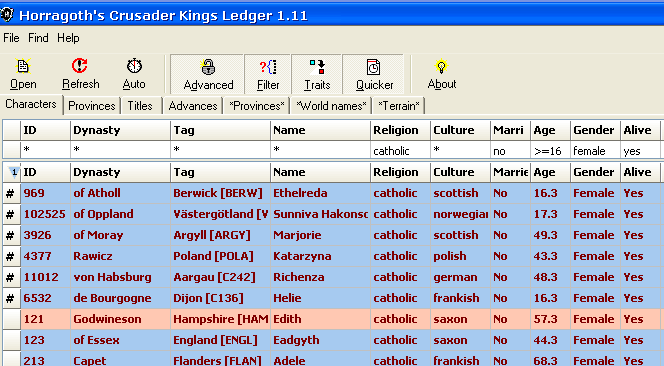Select the England [ENGL] tag cell
Image resolution: width=664 pixels, height=366 pixels.
tap(220, 340)
